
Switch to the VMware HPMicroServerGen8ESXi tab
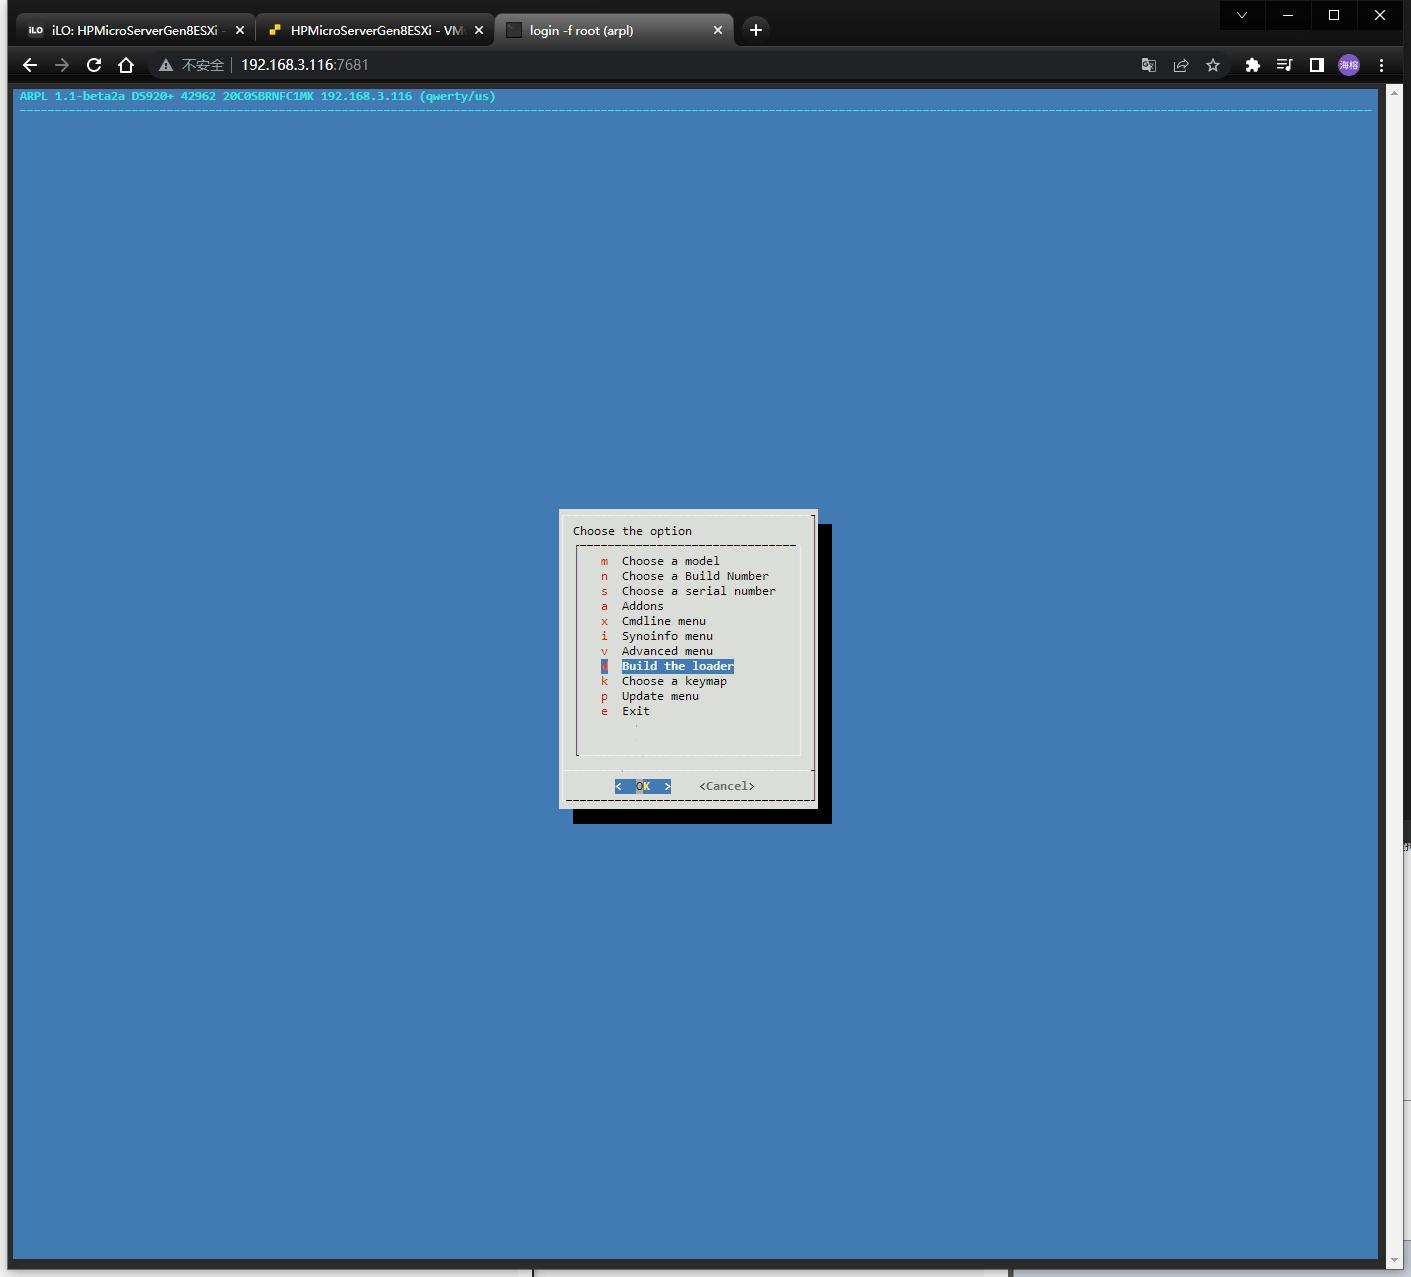pos(370,30)
